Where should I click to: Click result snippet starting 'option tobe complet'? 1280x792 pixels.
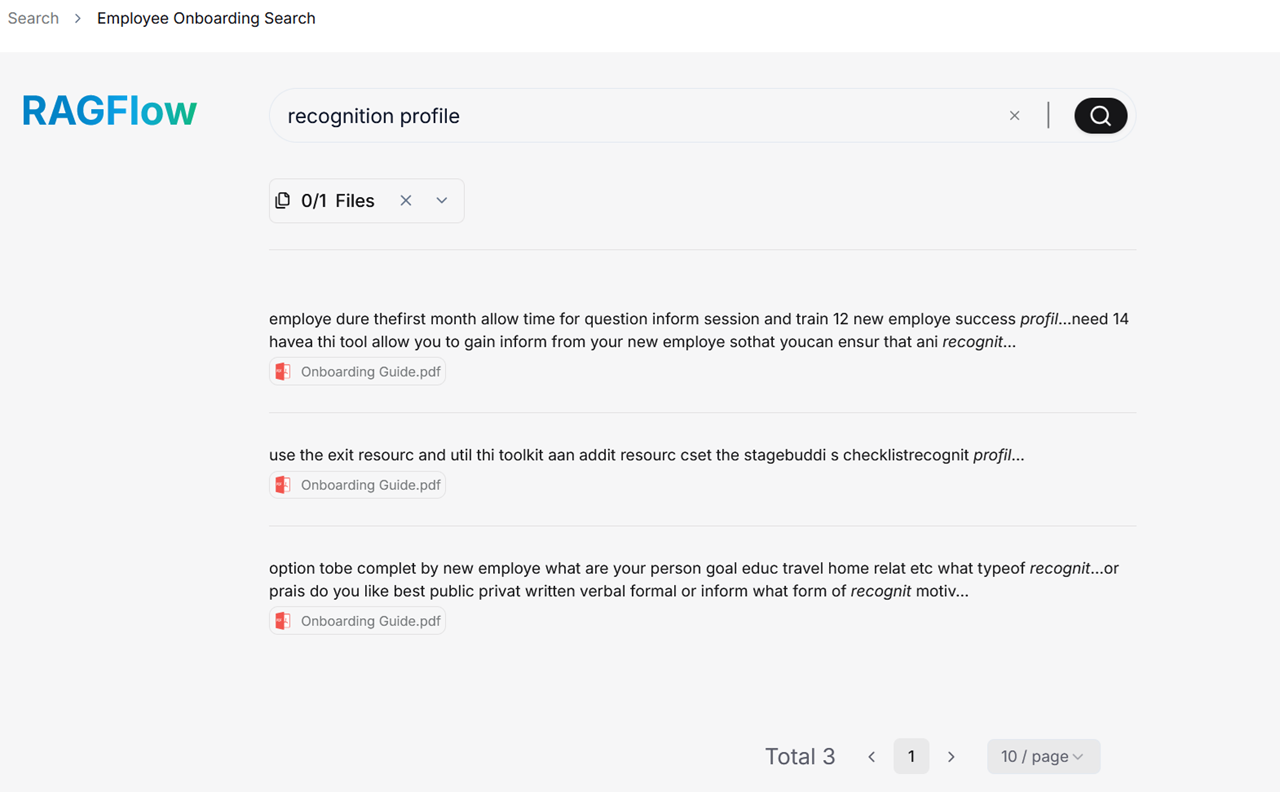coord(694,579)
